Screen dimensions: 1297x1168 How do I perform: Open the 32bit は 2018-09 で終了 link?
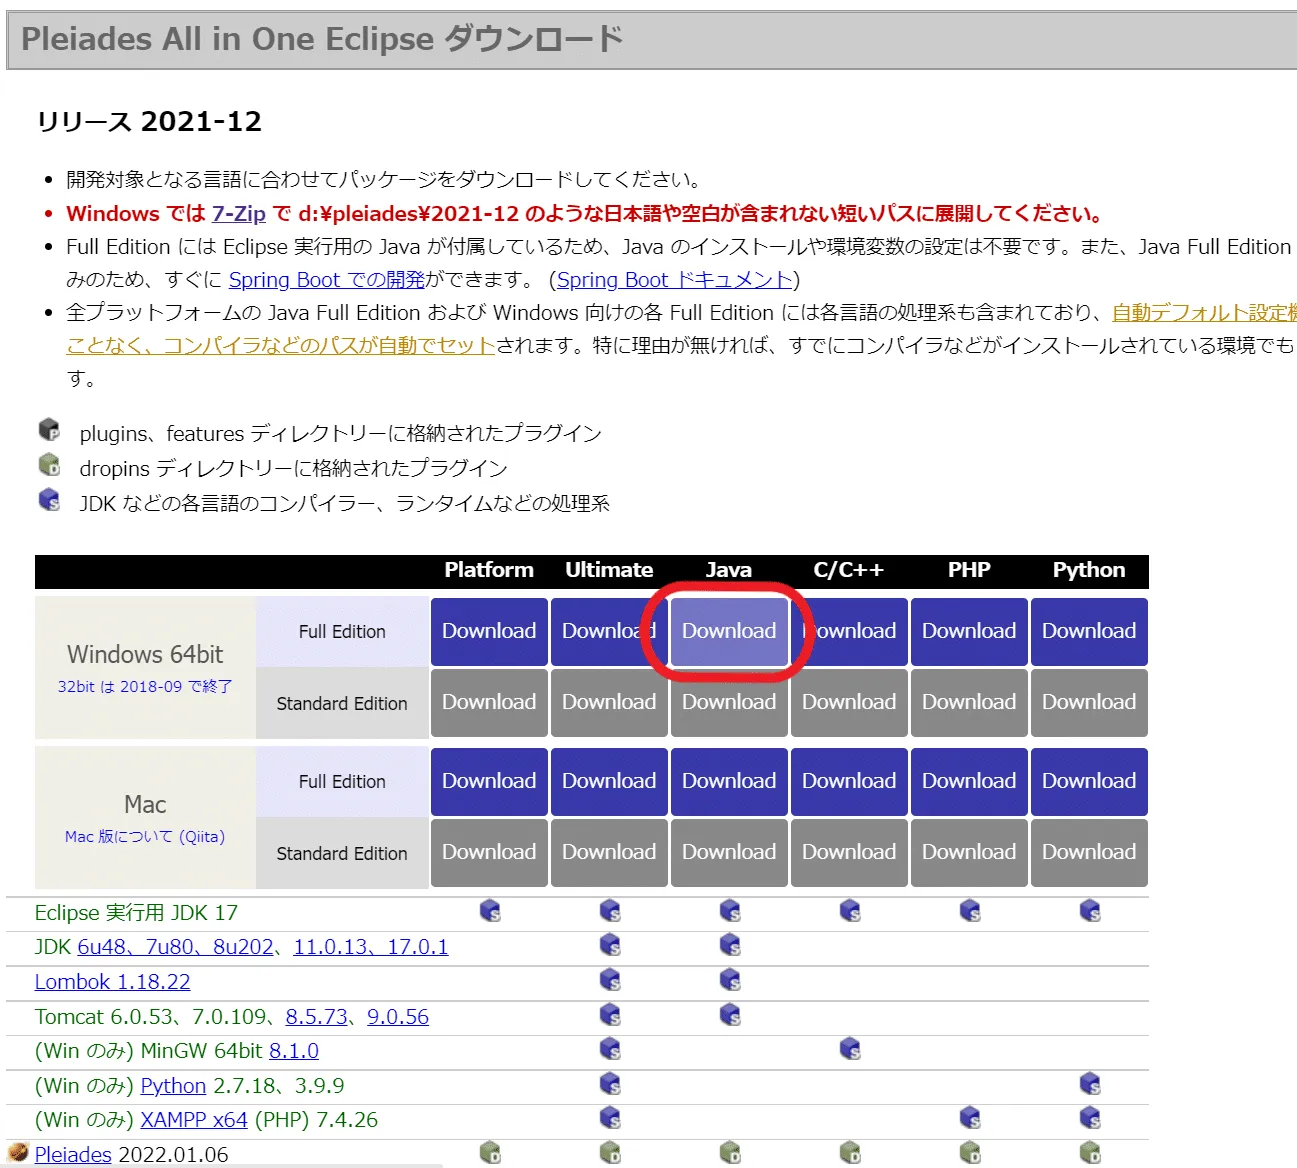(145, 686)
